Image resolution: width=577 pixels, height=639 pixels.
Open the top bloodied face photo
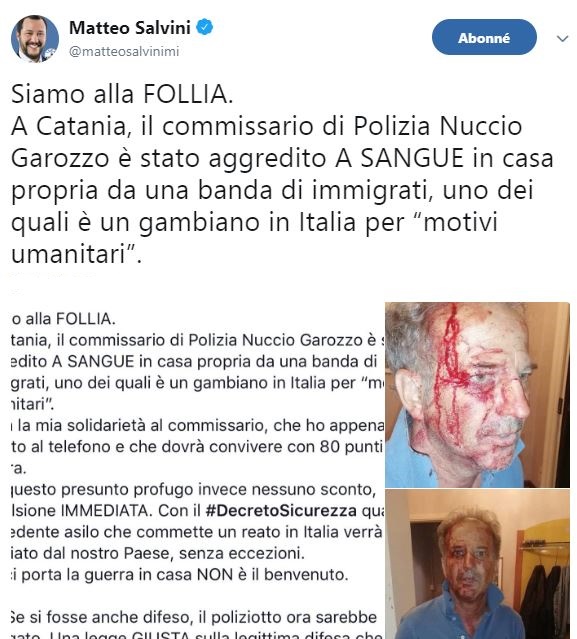coord(477,394)
